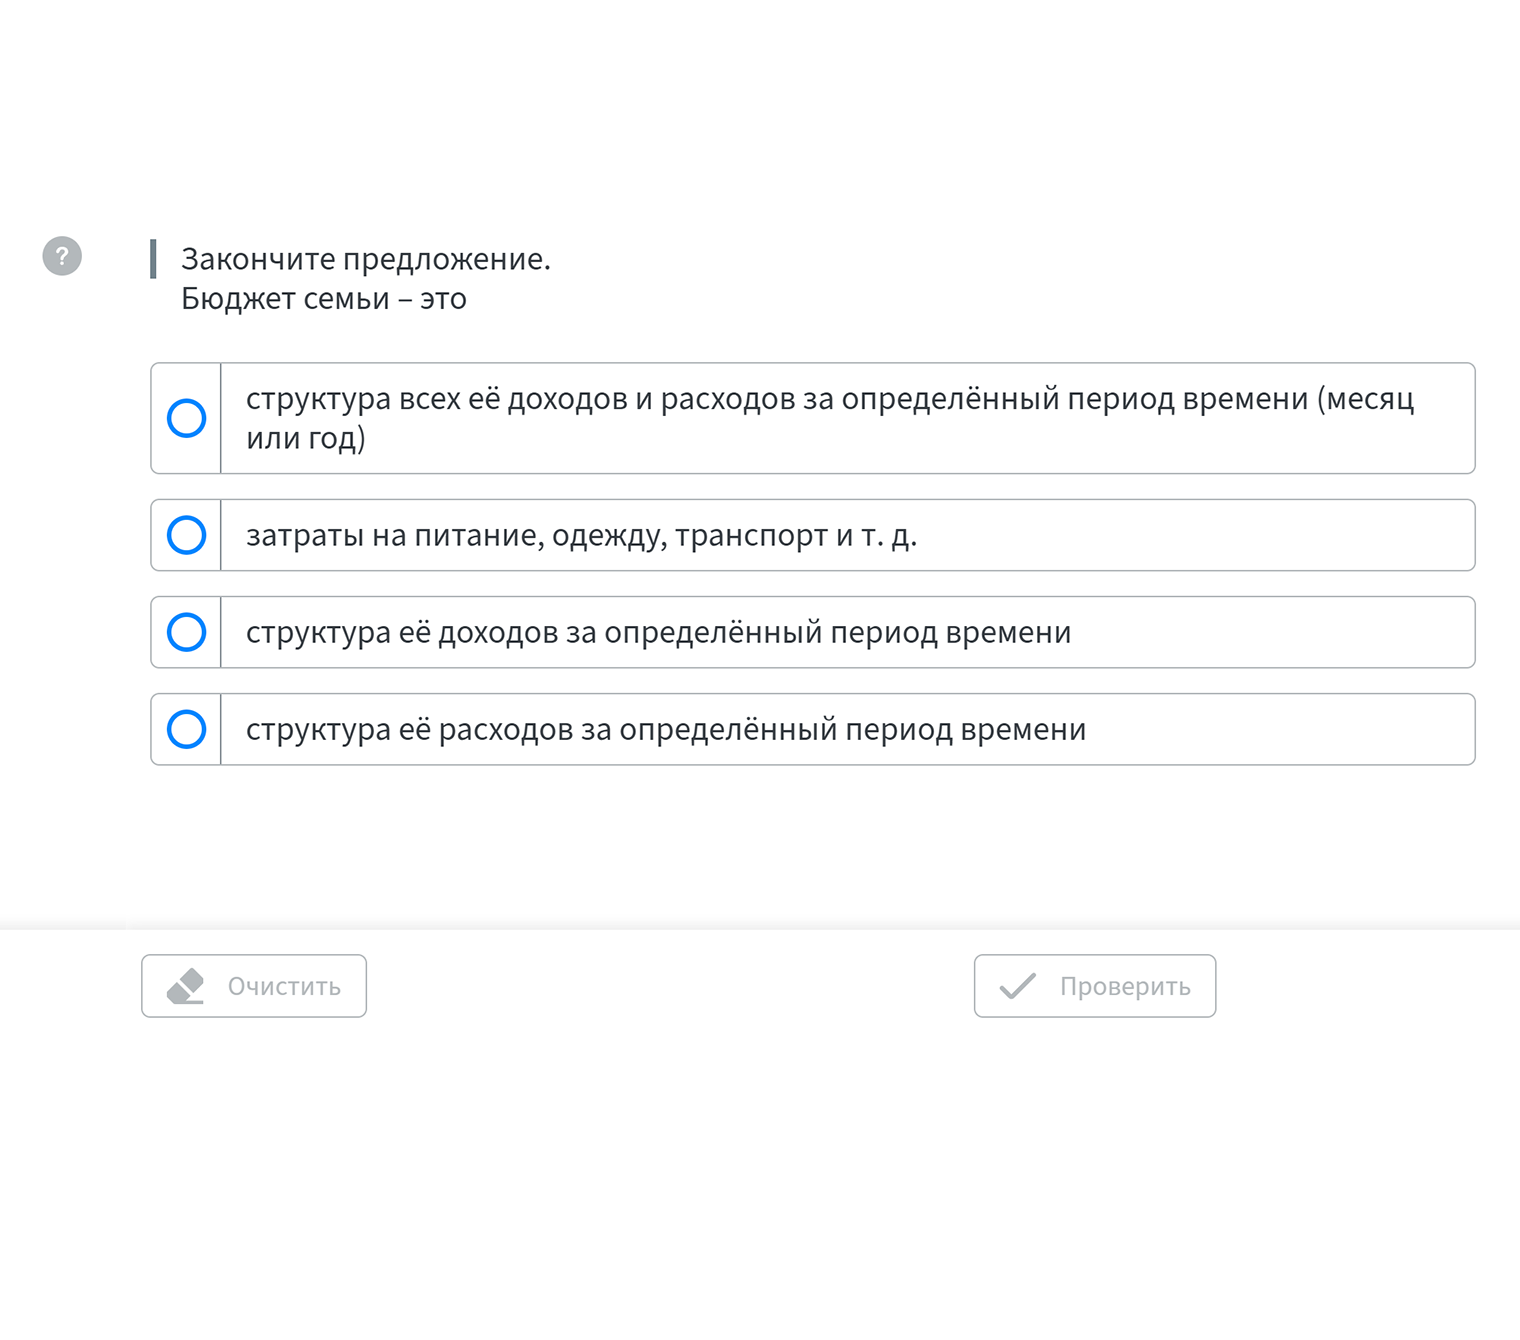Open the question mark help icon
The width and height of the screenshot is (1520, 1340).
click(62, 256)
